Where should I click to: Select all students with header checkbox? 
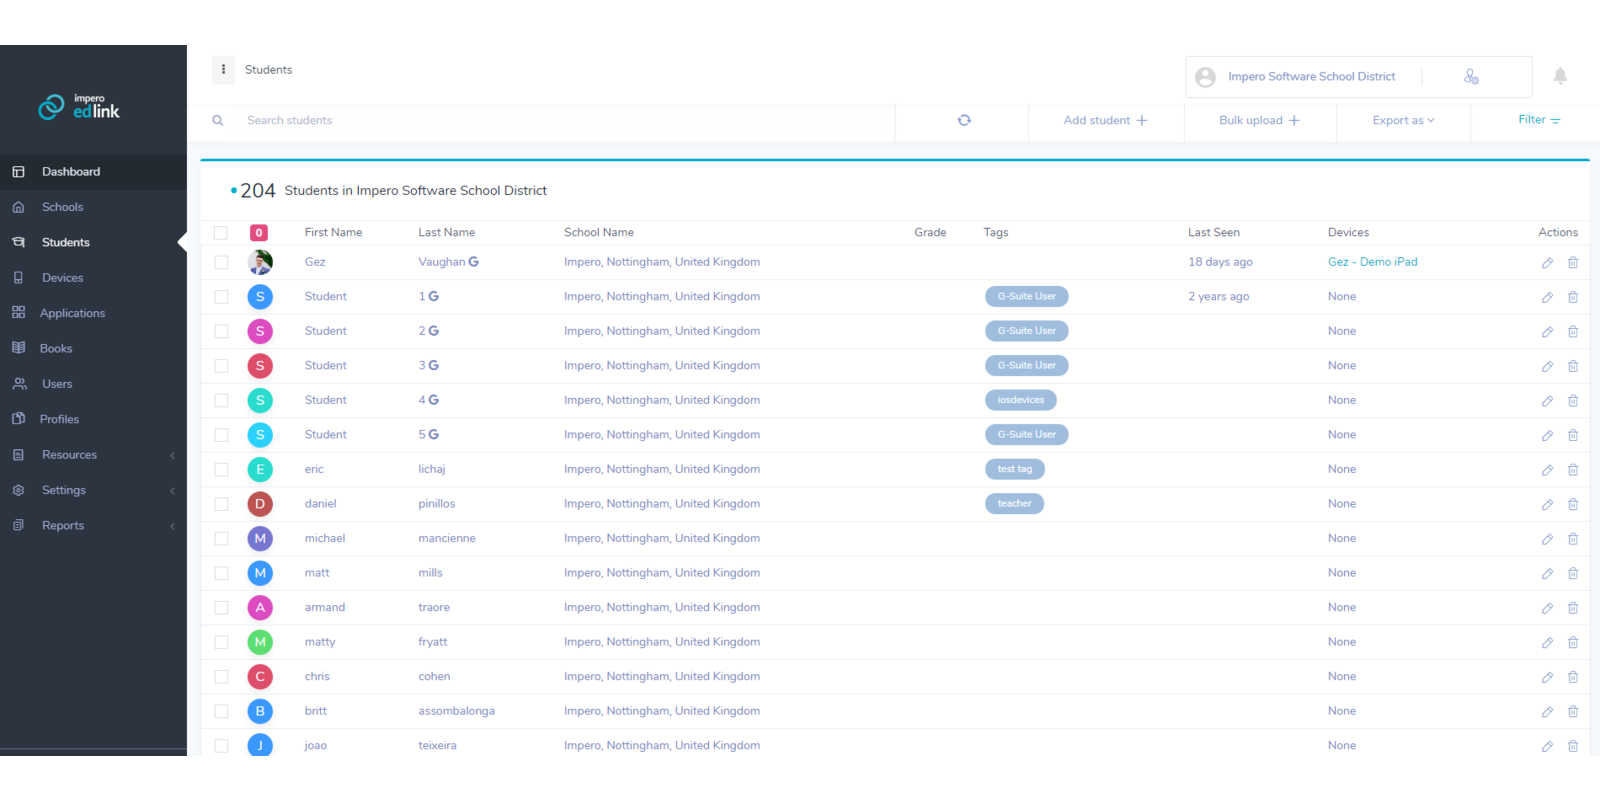click(221, 233)
